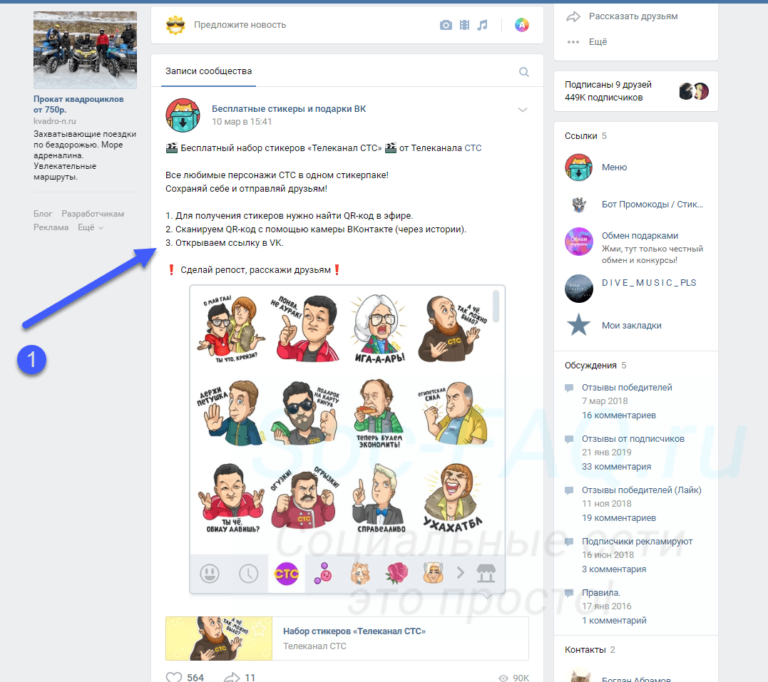Image resolution: width=768 pixels, height=682 pixels.
Task: Open the Меню link
Action: click(x=614, y=167)
